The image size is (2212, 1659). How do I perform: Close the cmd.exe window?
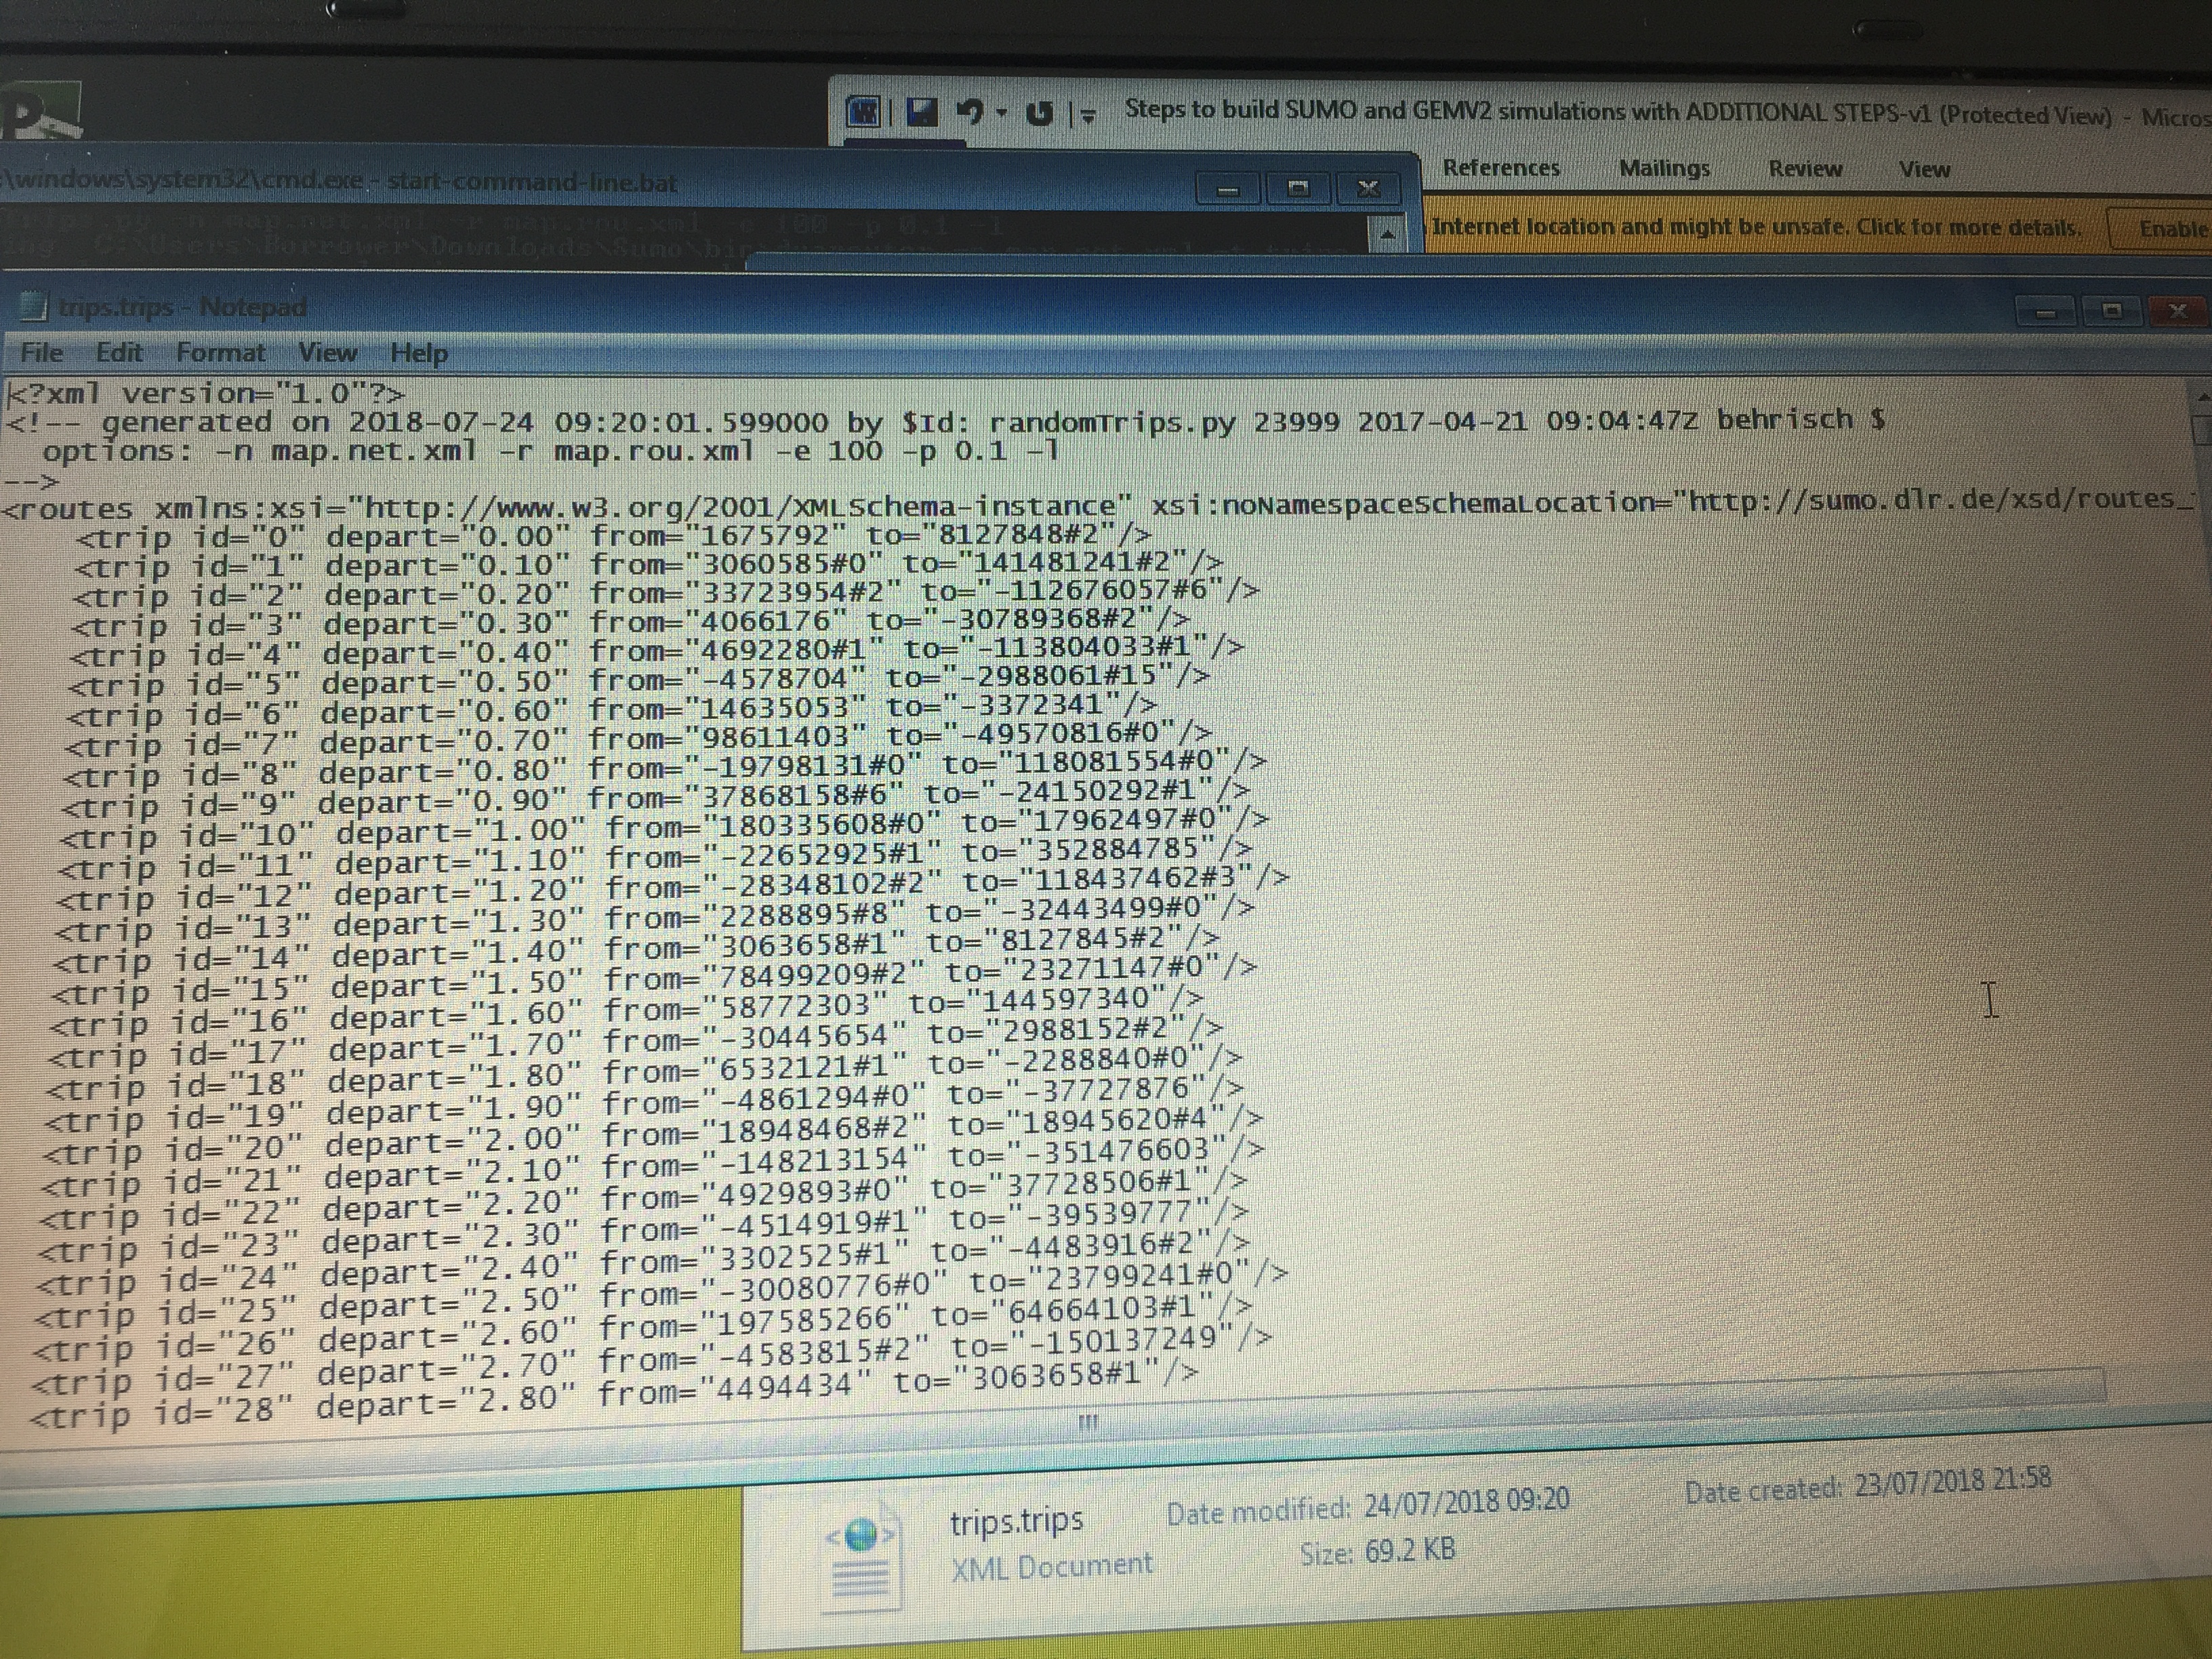click(x=1369, y=187)
